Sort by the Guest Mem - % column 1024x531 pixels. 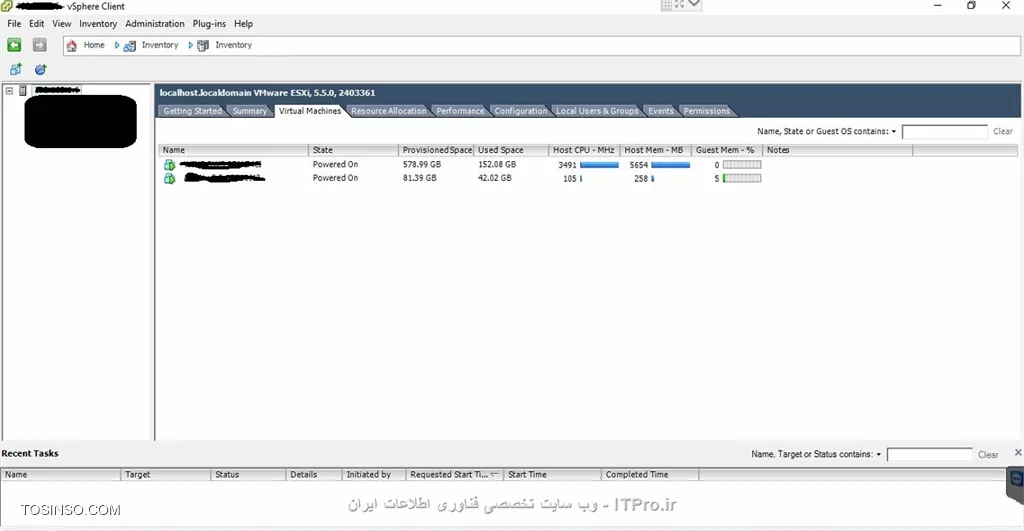tap(727, 150)
